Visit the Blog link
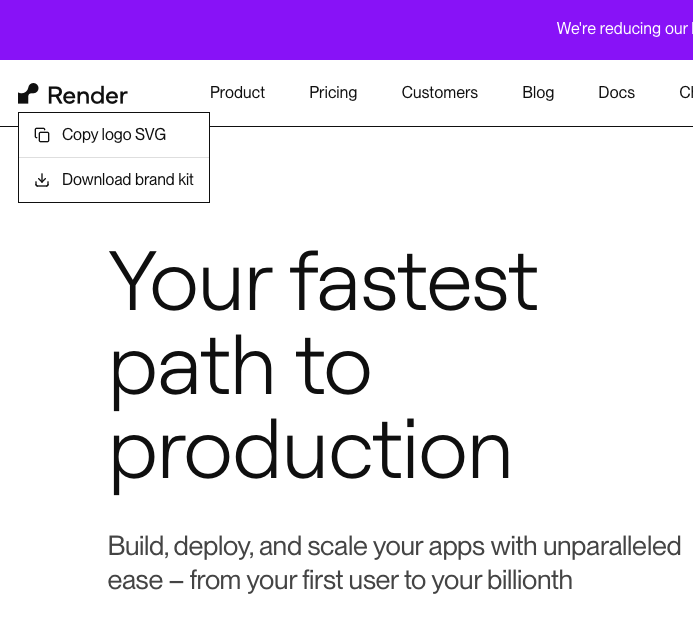693x629 pixels. tap(538, 93)
